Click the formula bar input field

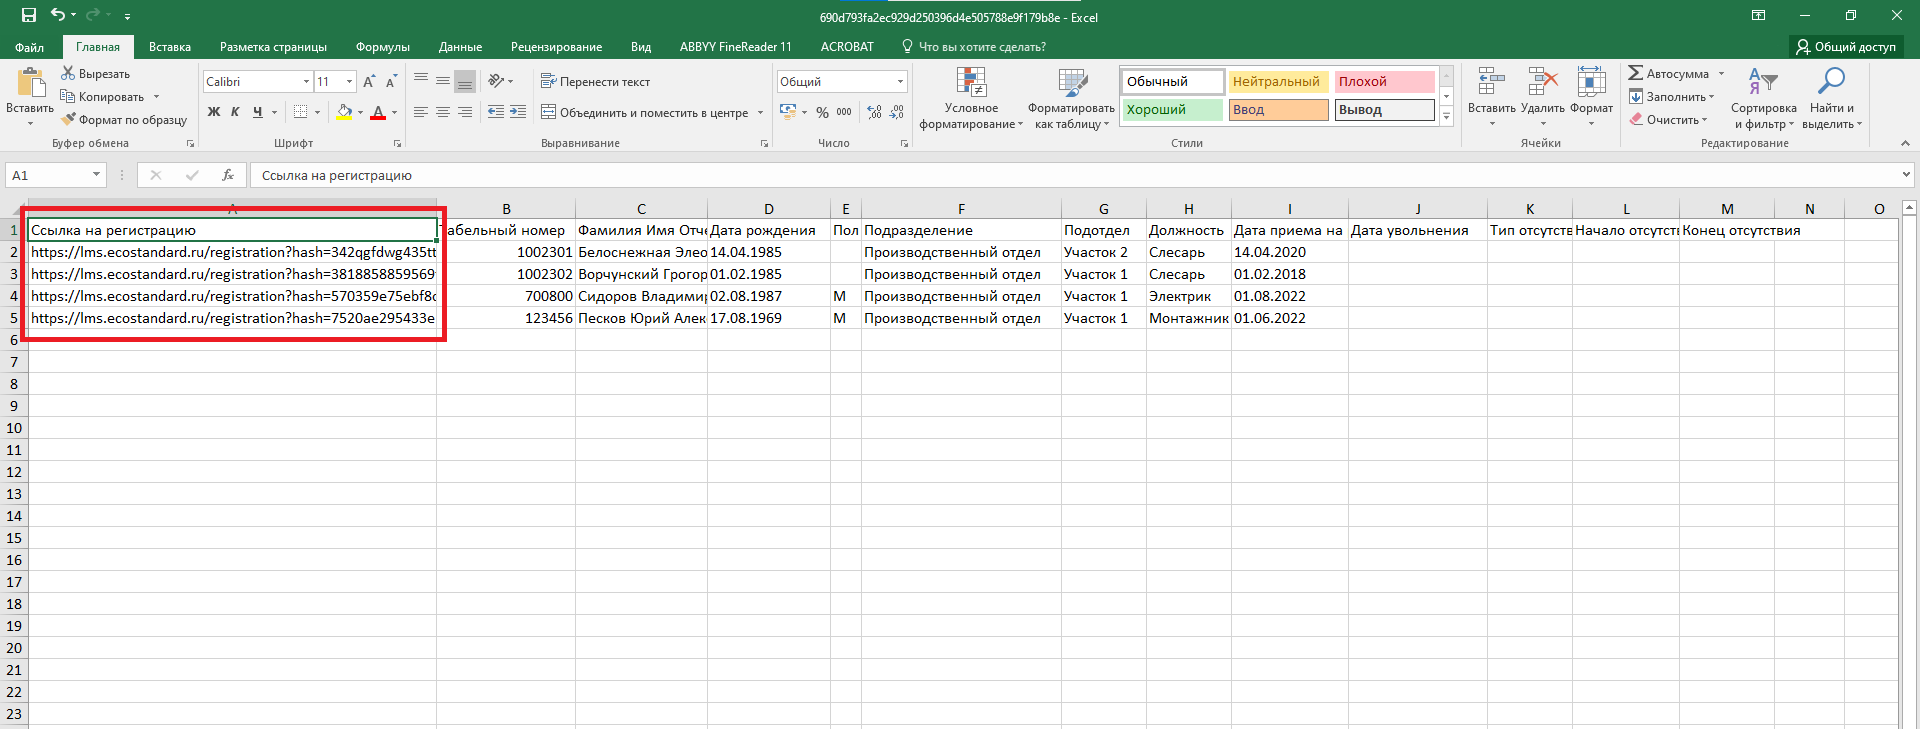pyautogui.click(x=1075, y=175)
